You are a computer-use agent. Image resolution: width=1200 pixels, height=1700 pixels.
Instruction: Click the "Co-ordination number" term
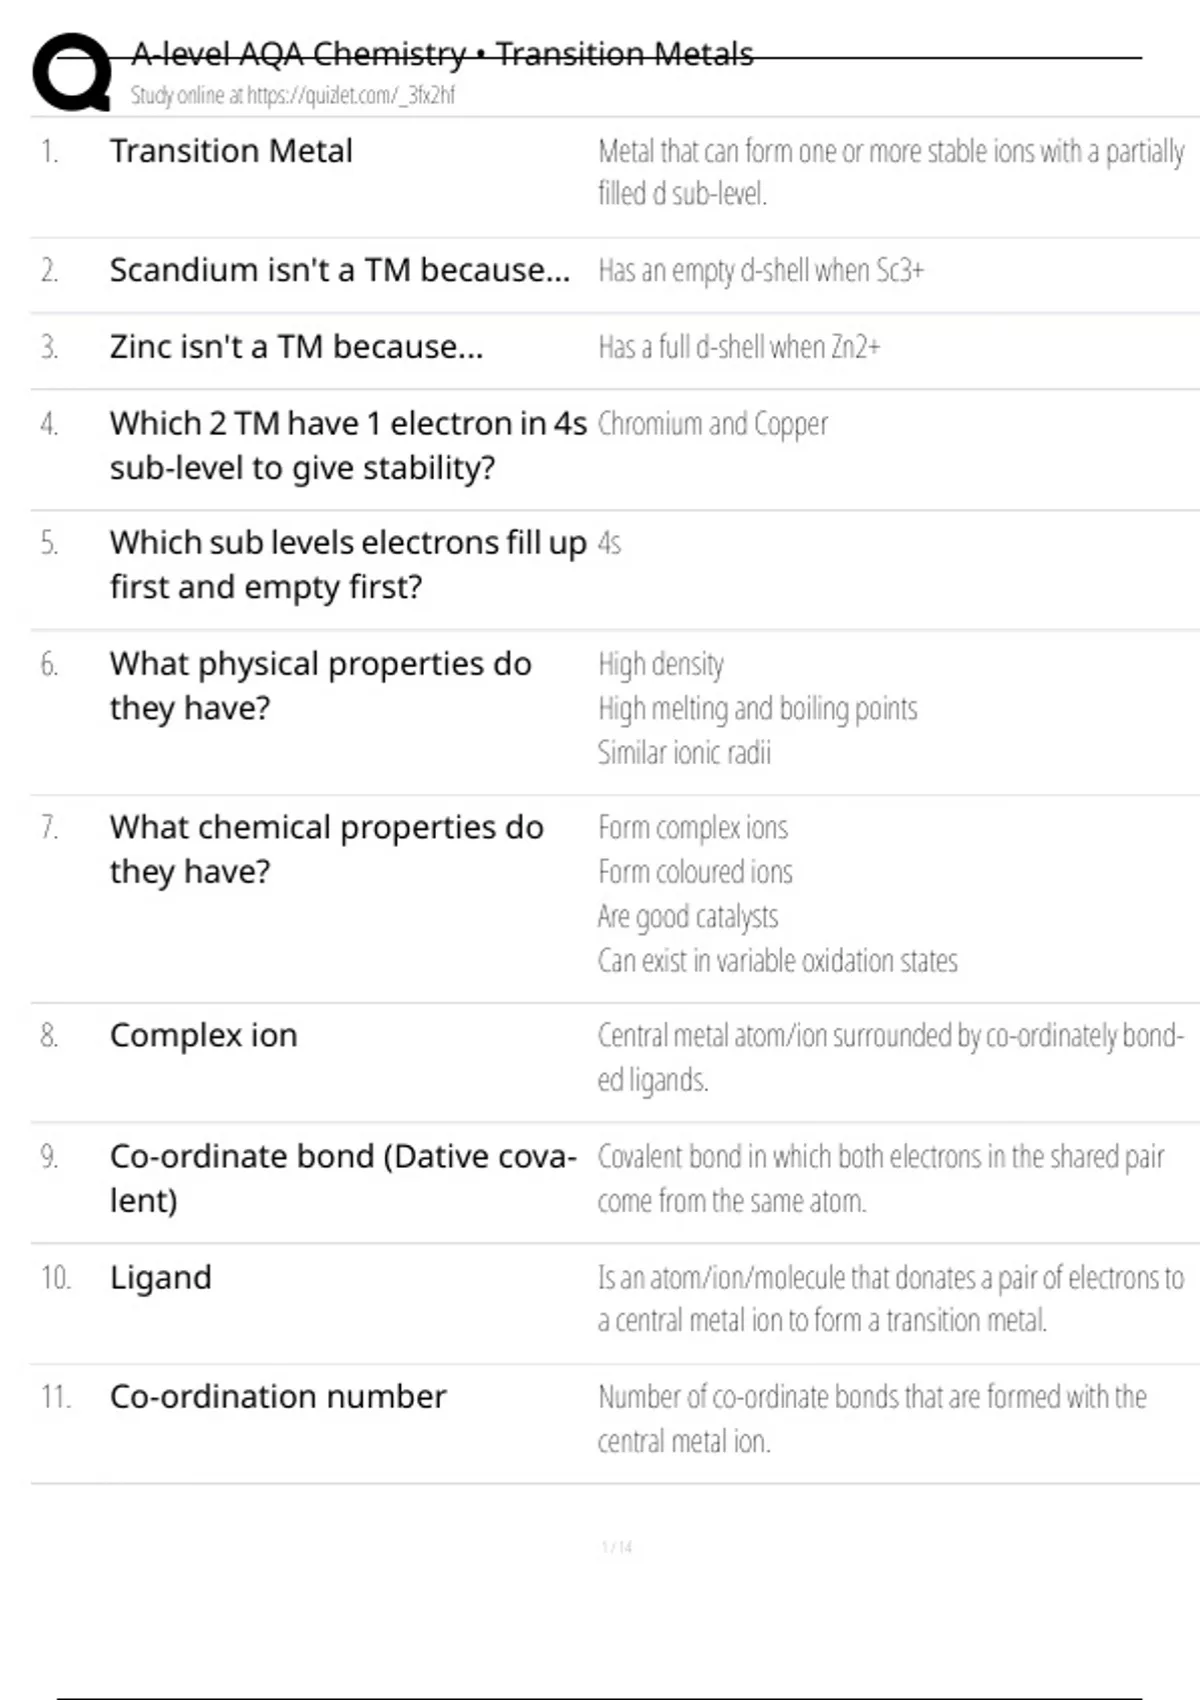click(x=278, y=1397)
